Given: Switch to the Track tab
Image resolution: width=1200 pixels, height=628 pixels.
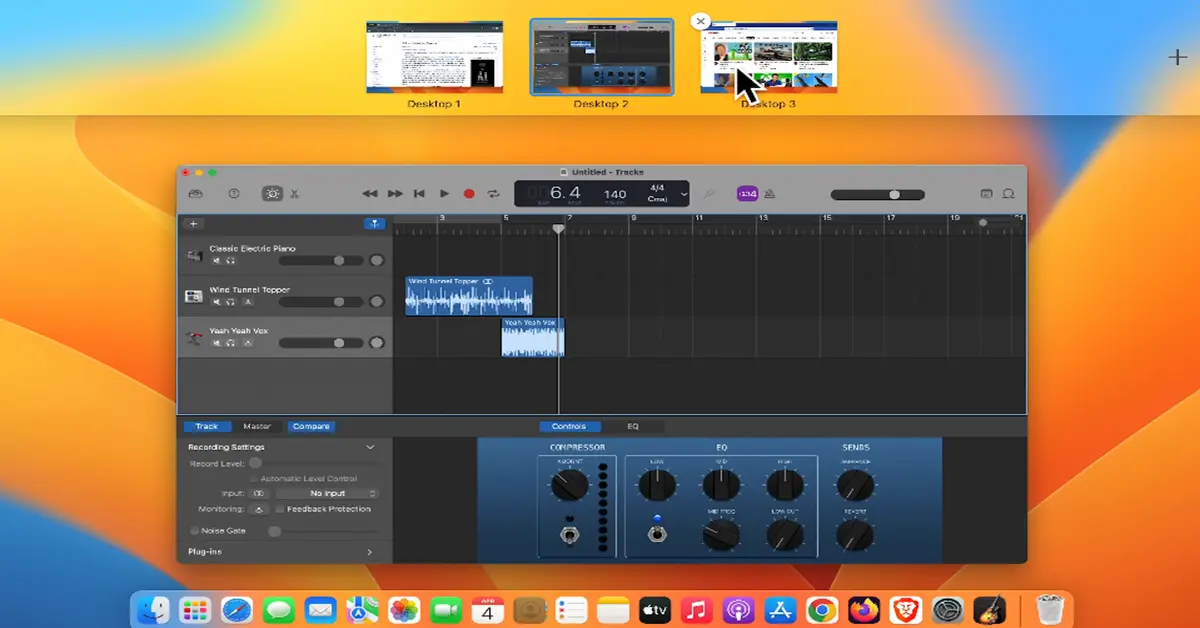Looking at the screenshot, I should pyautogui.click(x=206, y=426).
